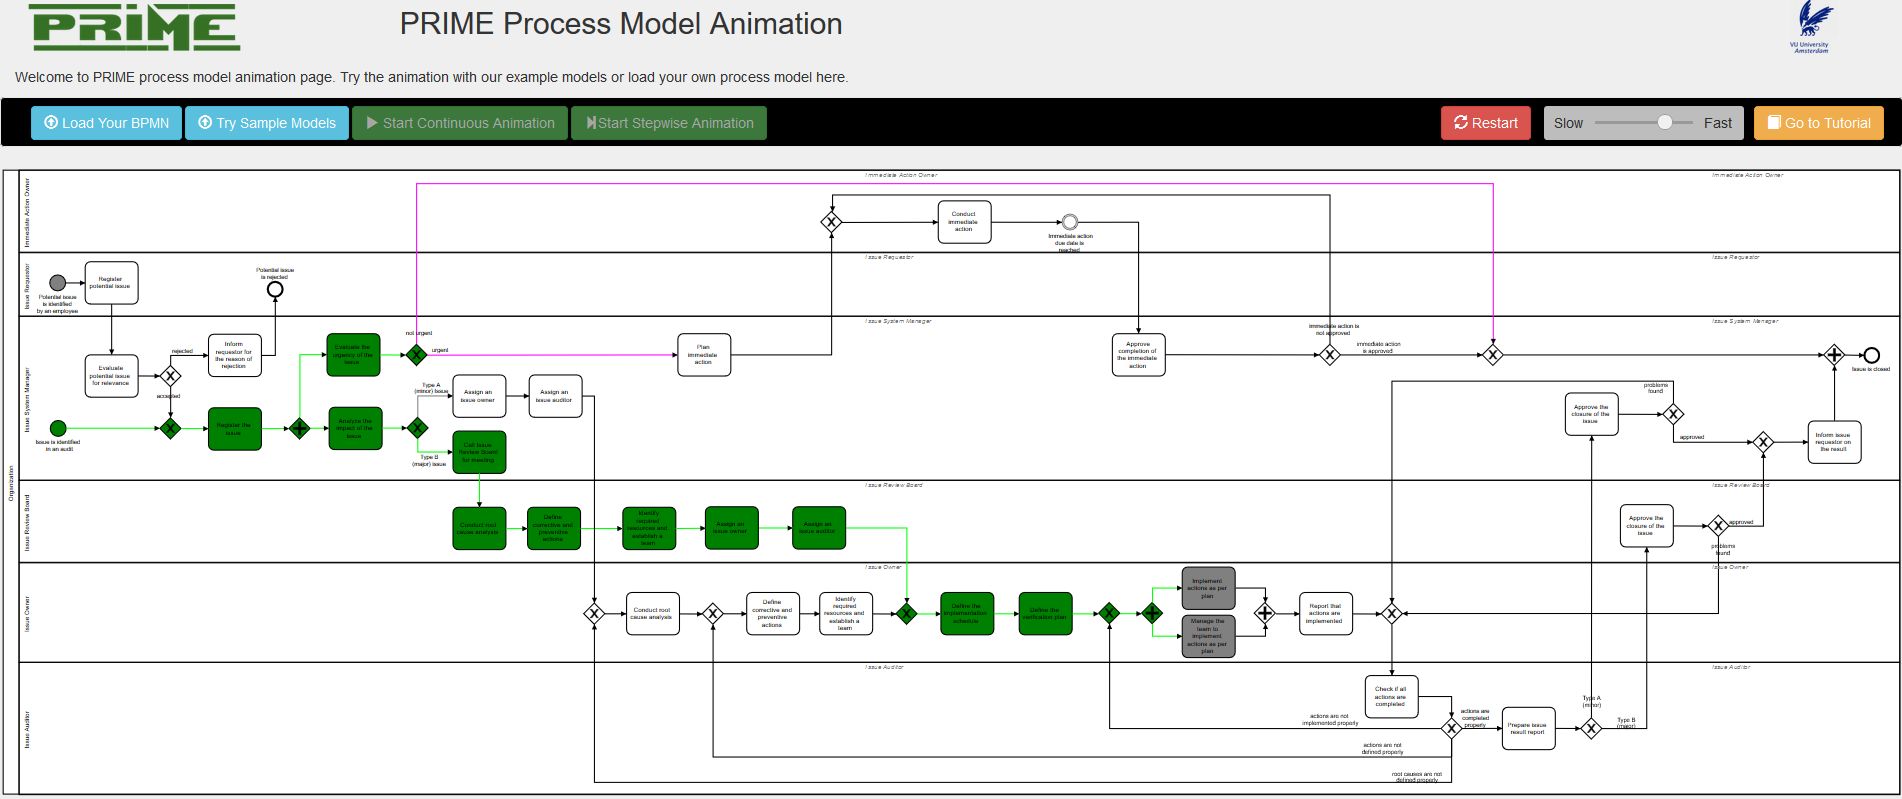
Task: Restart the animation
Action: click(x=1485, y=123)
